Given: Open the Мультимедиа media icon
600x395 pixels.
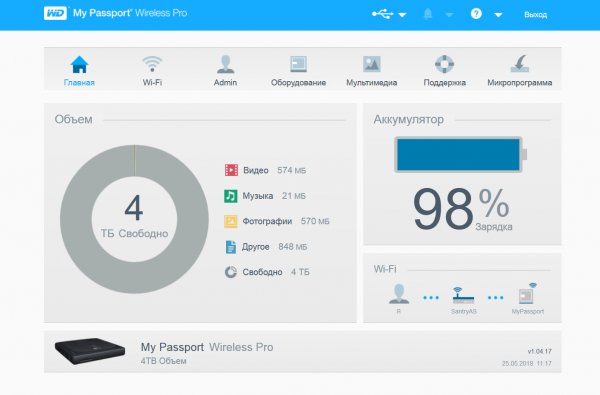Looking at the screenshot, I should tap(372, 64).
